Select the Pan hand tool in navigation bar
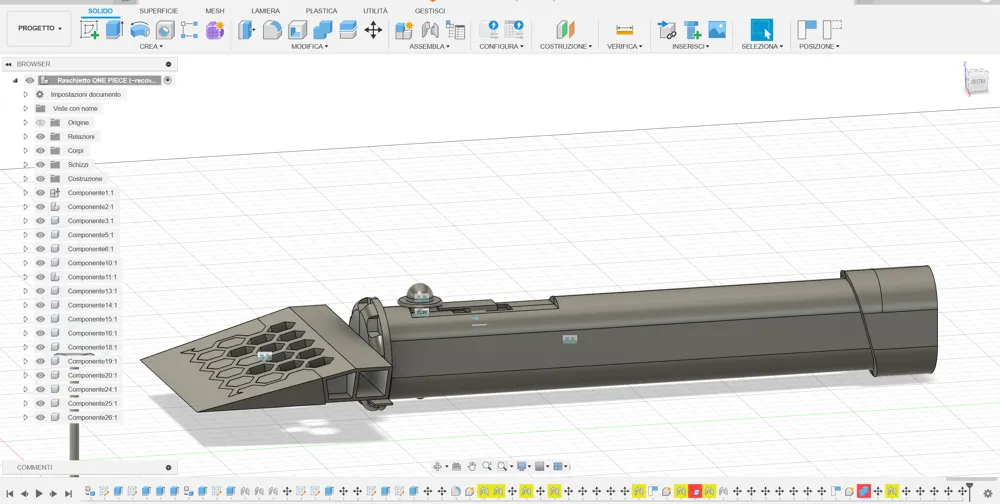 pyautogui.click(x=471, y=466)
